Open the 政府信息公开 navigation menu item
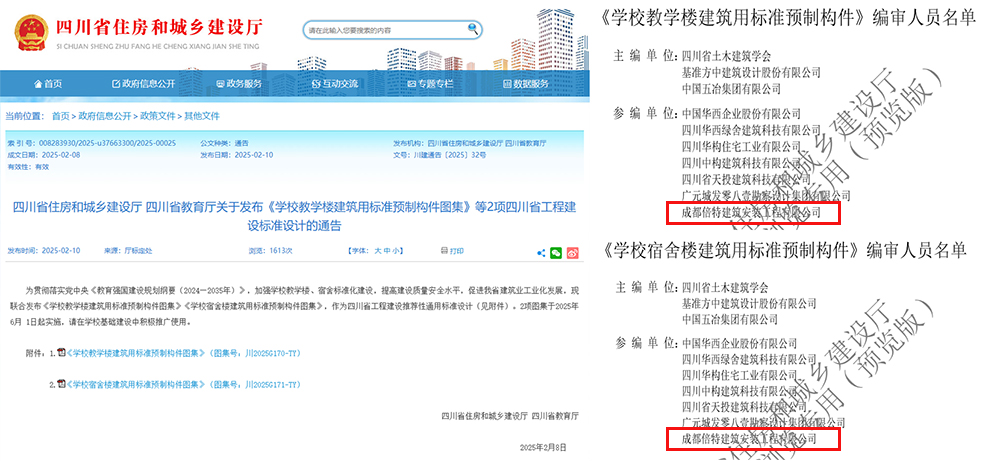1000x461 pixels. (x=143, y=84)
